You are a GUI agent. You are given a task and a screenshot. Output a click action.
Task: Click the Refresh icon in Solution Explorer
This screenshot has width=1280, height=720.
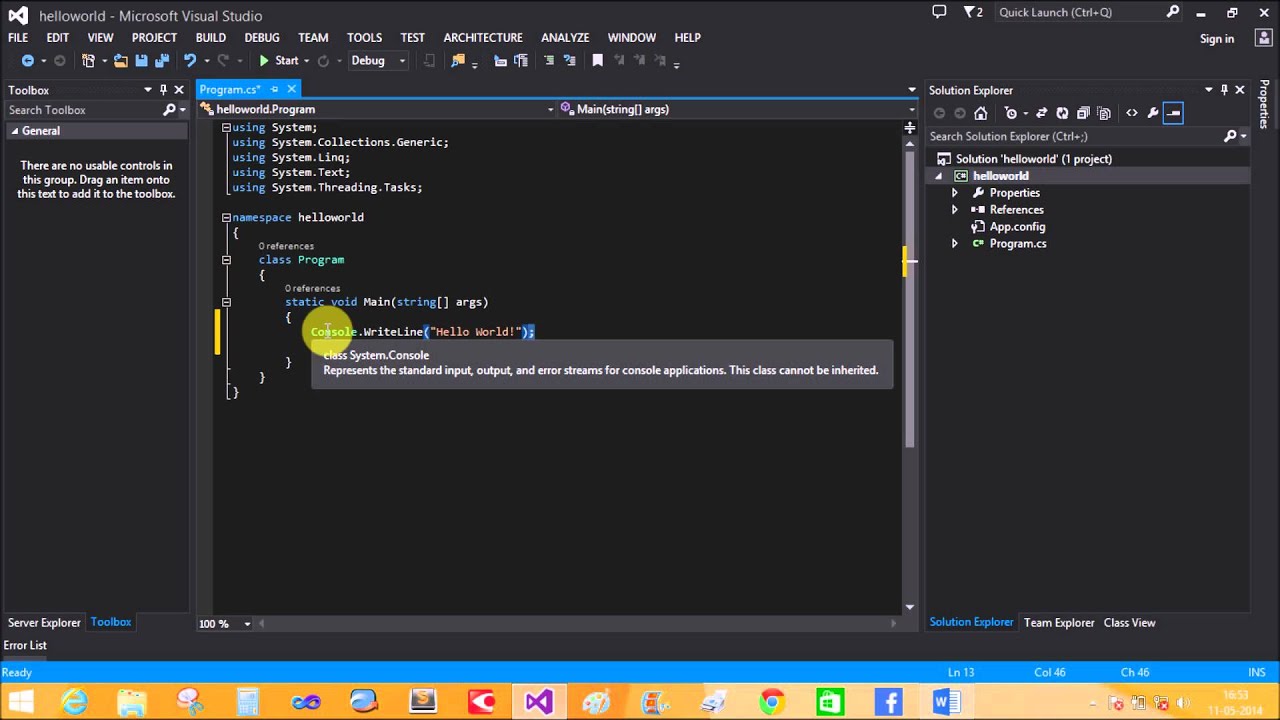1062,113
